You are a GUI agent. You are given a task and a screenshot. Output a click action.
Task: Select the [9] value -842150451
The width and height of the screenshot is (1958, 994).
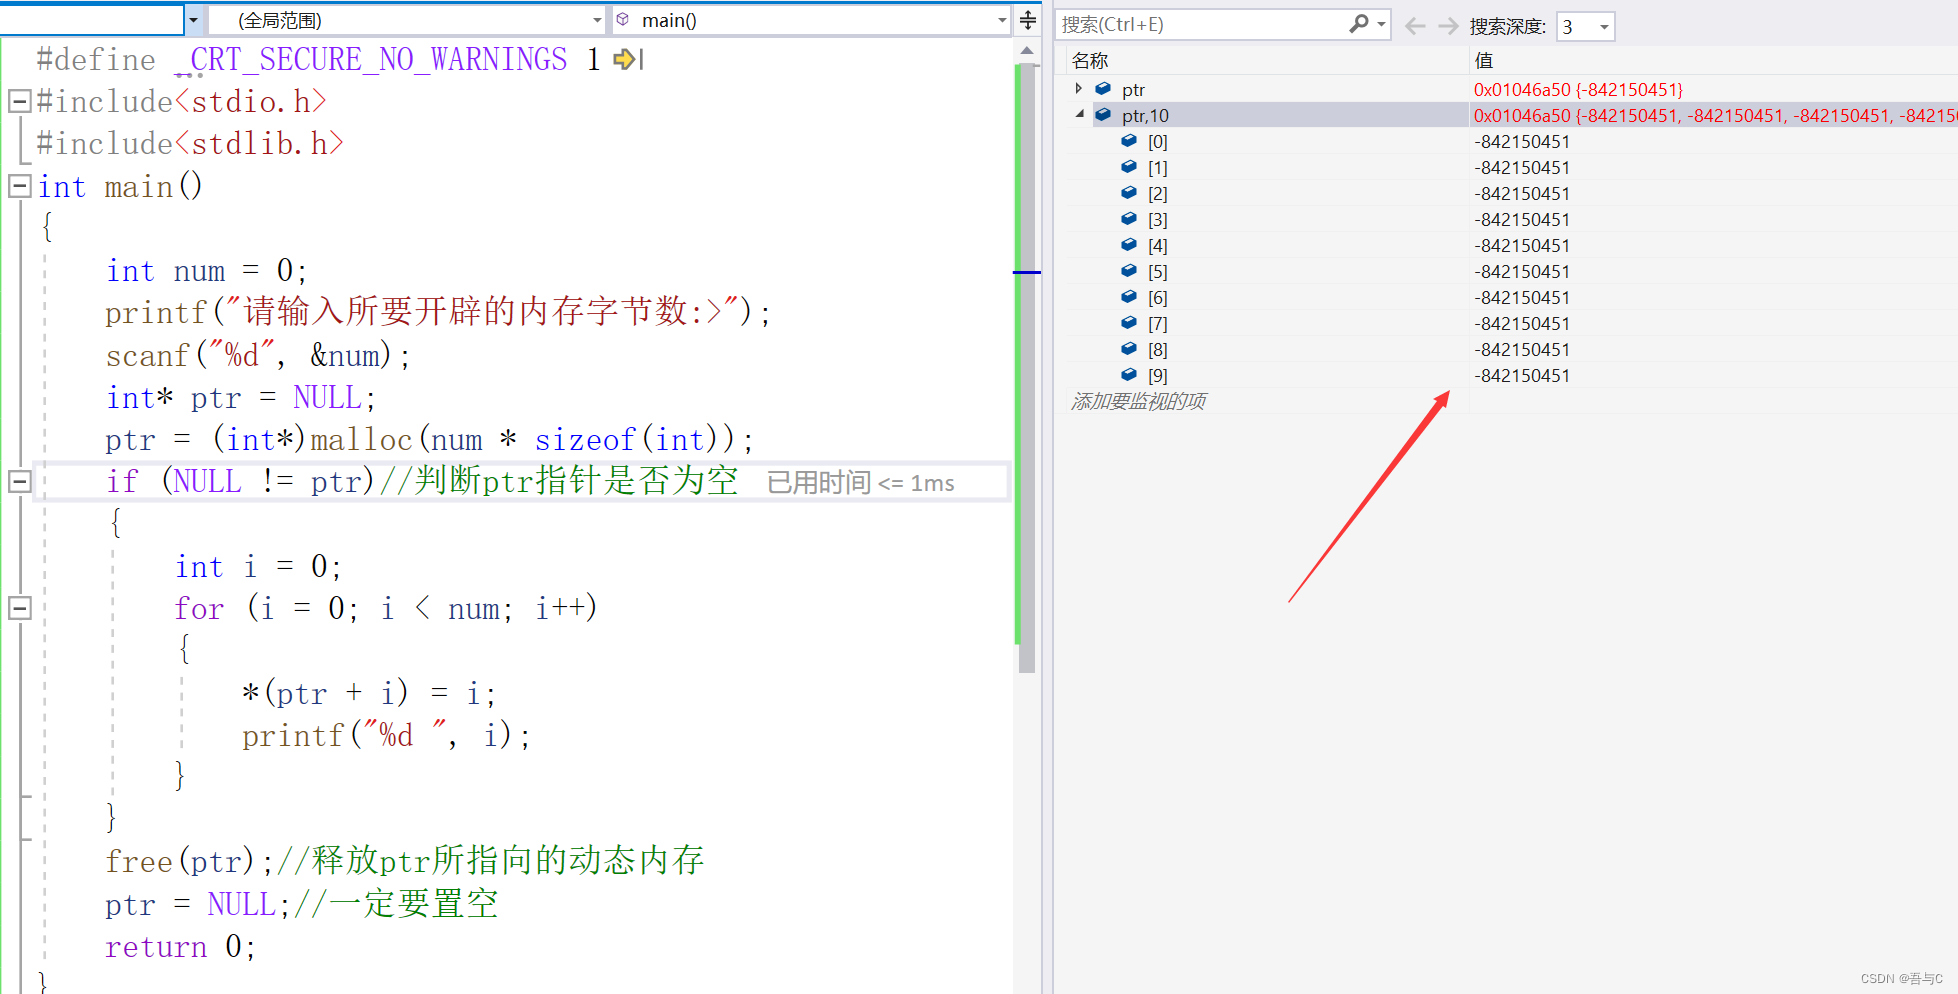1521,375
